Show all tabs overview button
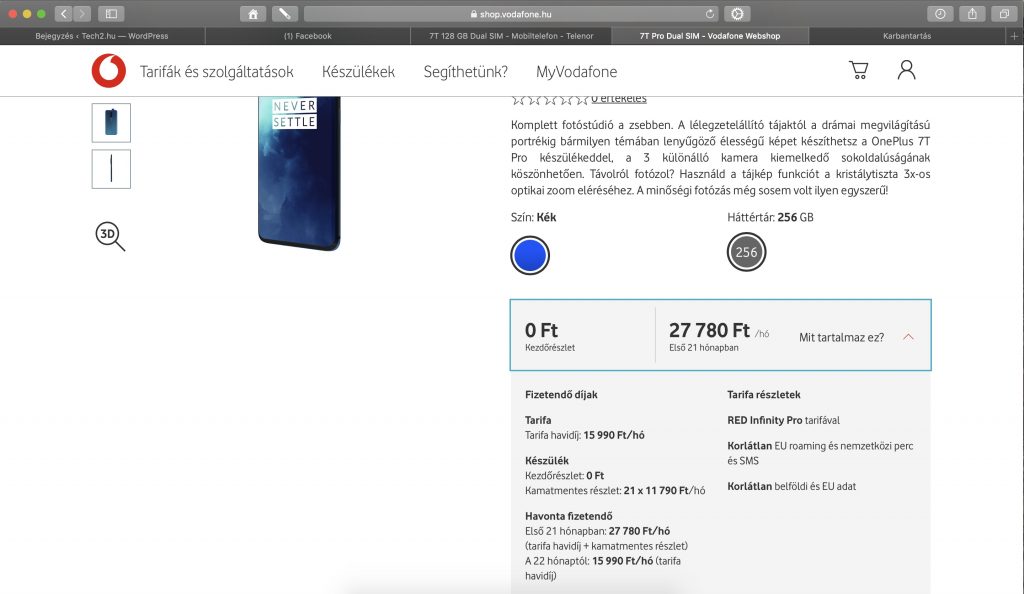Viewport: 1024px width, 594px height. 1004,14
